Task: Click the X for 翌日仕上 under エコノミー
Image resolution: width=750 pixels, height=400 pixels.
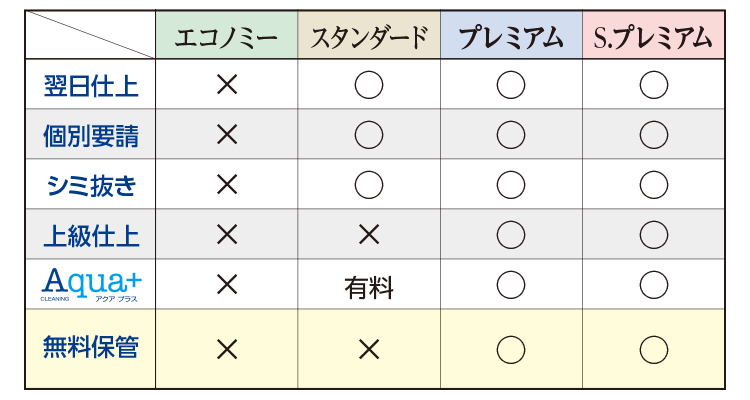Action: tap(227, 85)
